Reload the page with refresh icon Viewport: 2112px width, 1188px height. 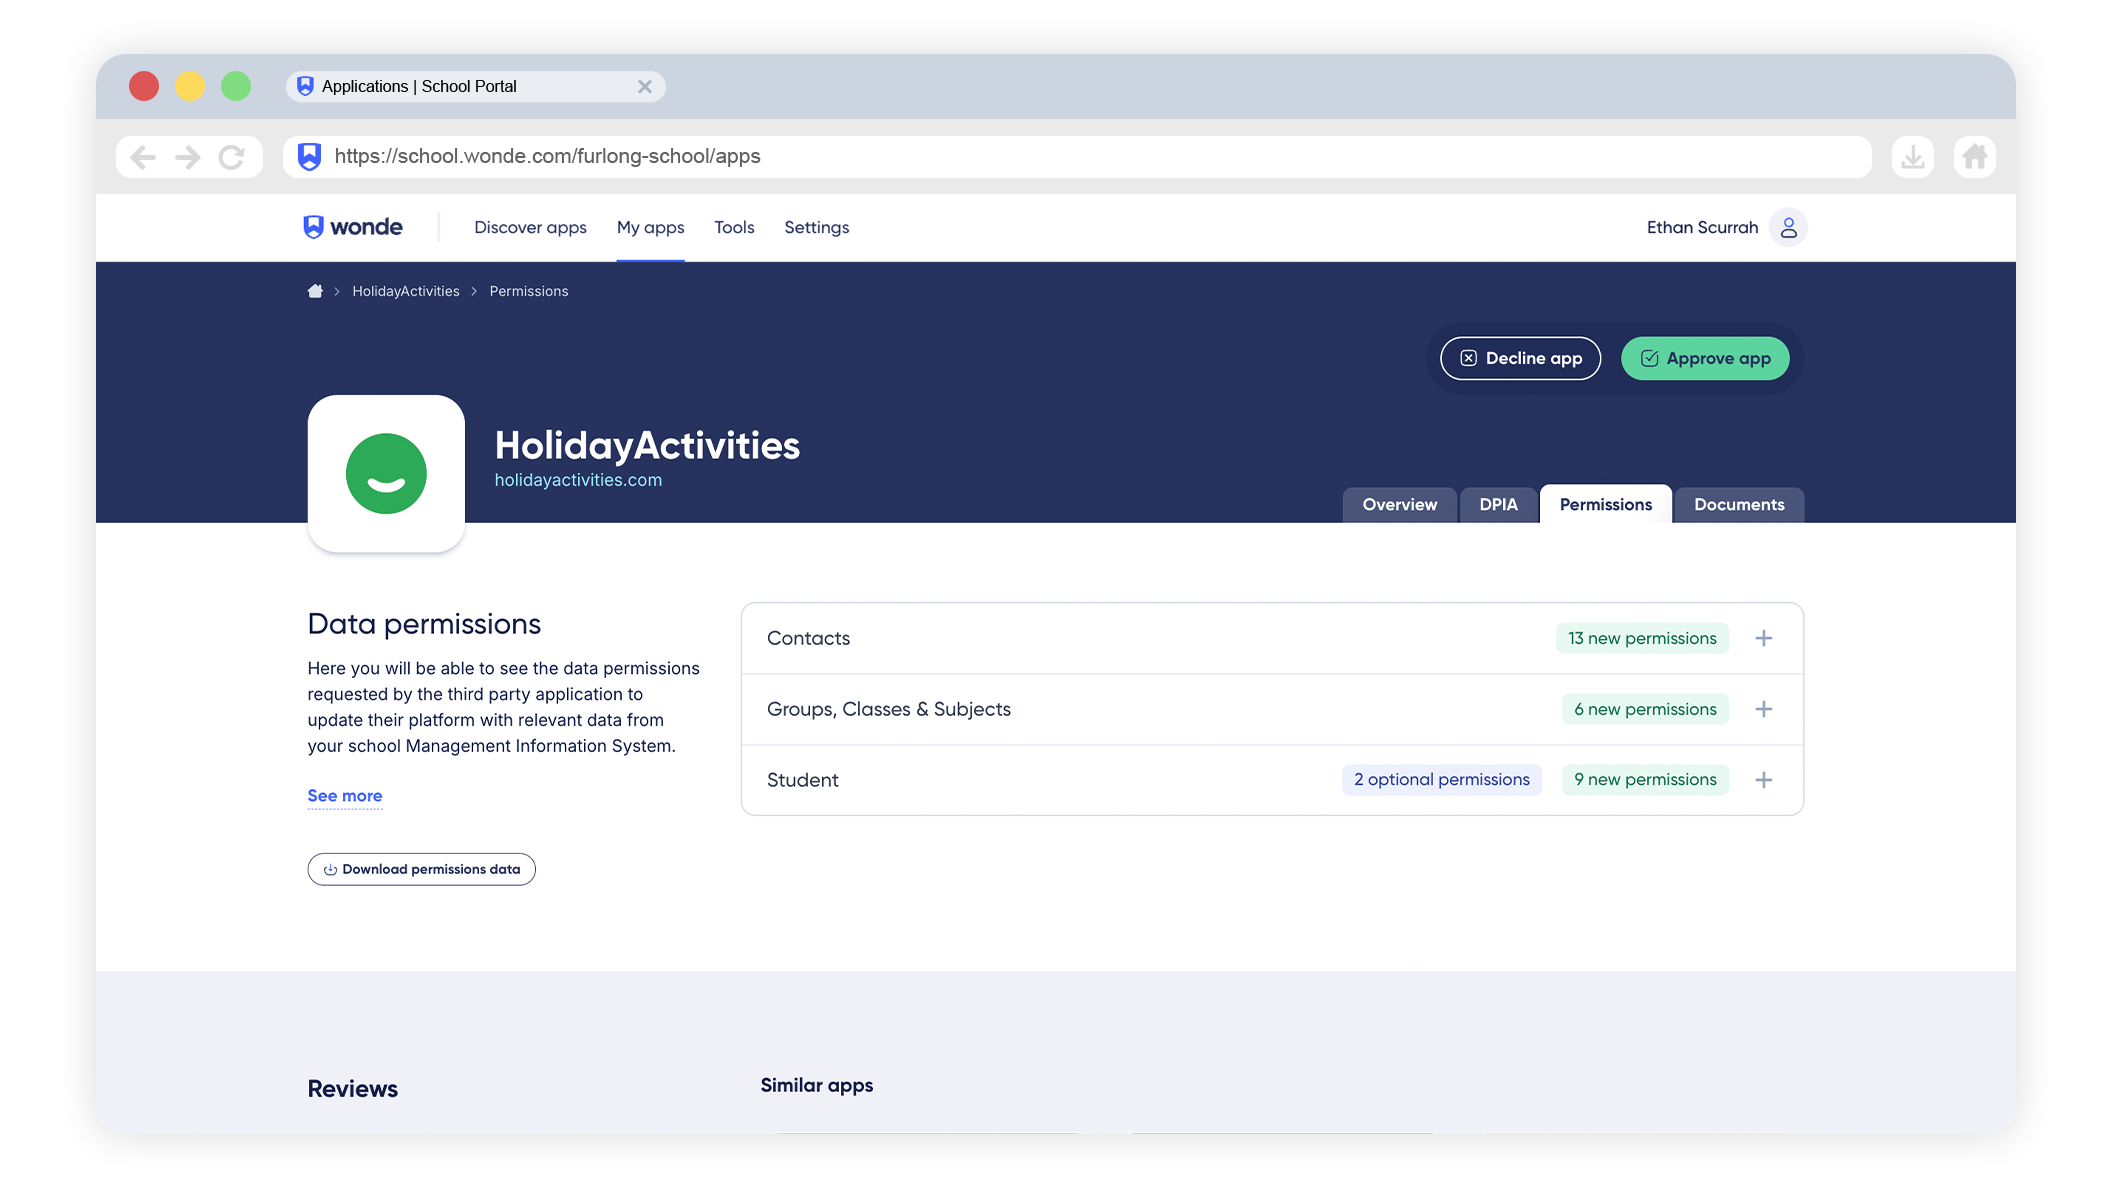(x=232, y=157)
